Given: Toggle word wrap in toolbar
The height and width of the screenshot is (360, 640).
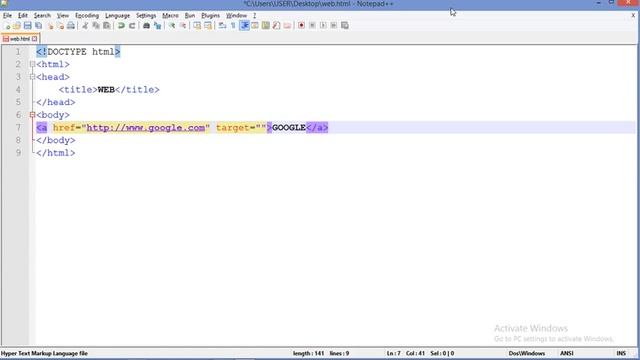Looking at the screenshot, I should (x=222, y=26).
